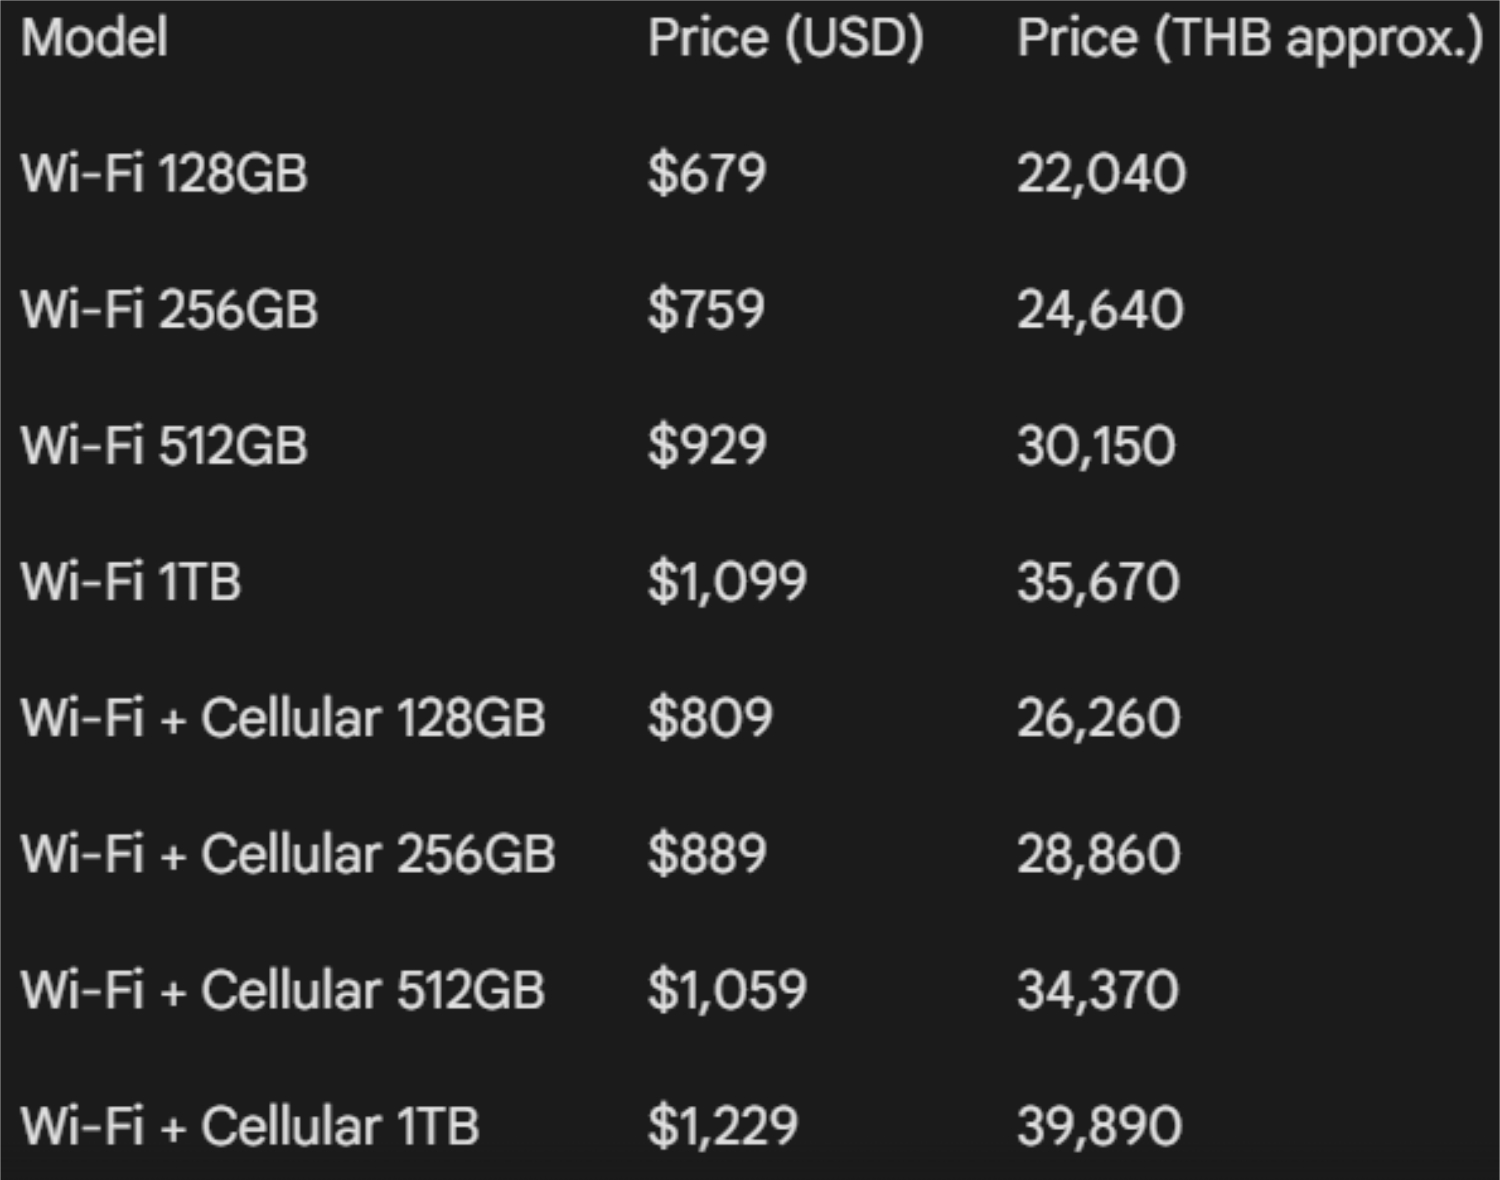
Task: Click the $759 price cell
Action: tap(706, 309)
